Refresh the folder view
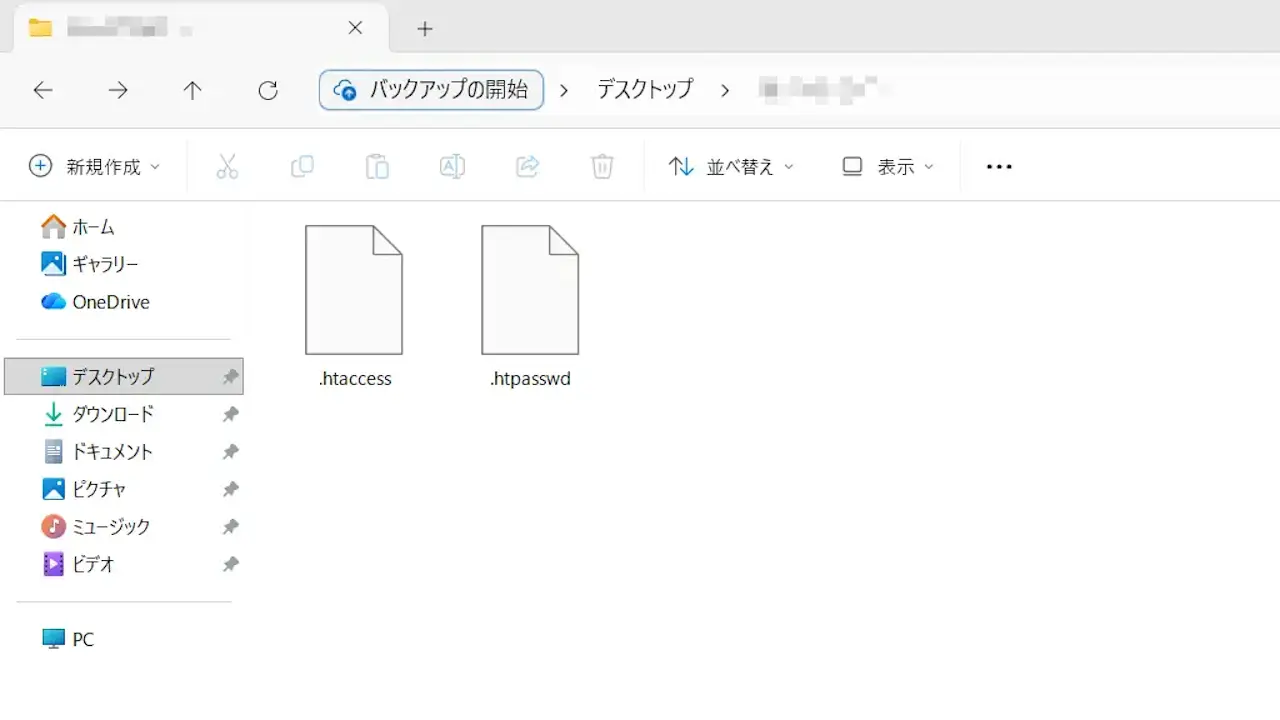The height and width of the screenshot is (720, 1280). (x=268, y=90)
